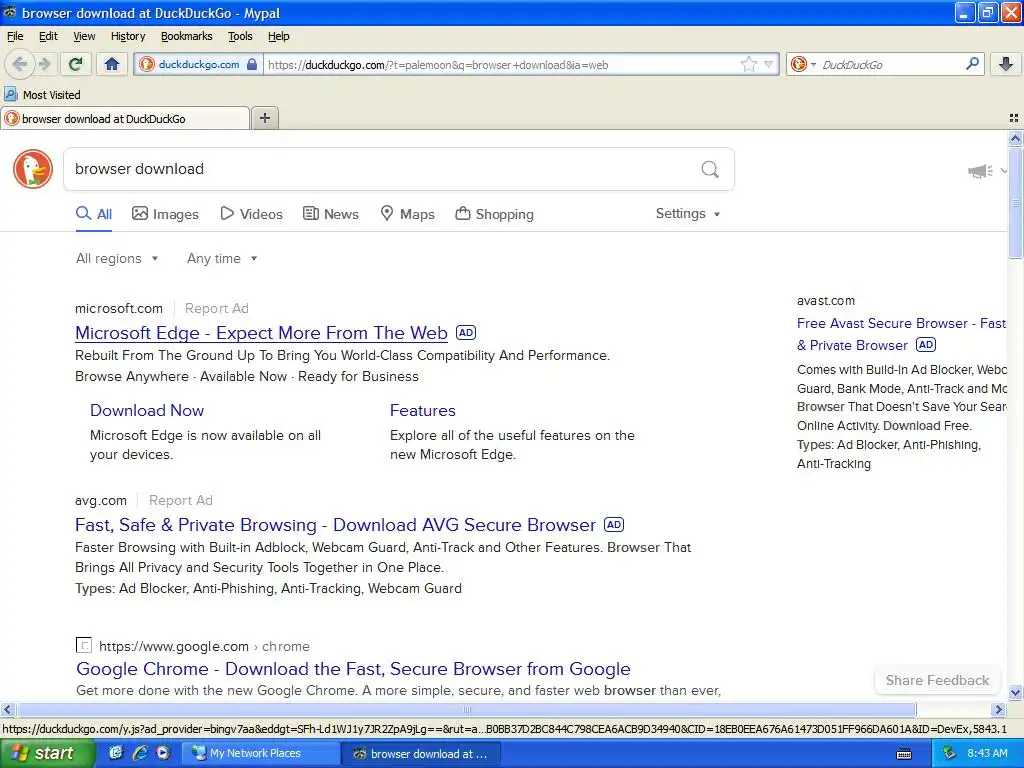Open a new tab with plus button
The image size is (1024, 768).
(x=264, y=118)
